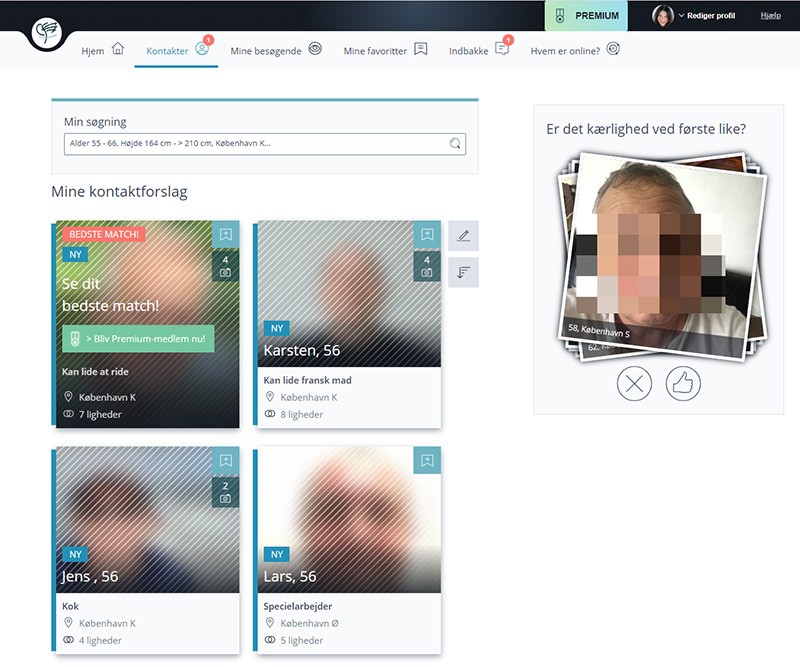Click '5 ligheder' on Lars's card
The width and height of the screenshot is (800, 667).
point(301,640)
